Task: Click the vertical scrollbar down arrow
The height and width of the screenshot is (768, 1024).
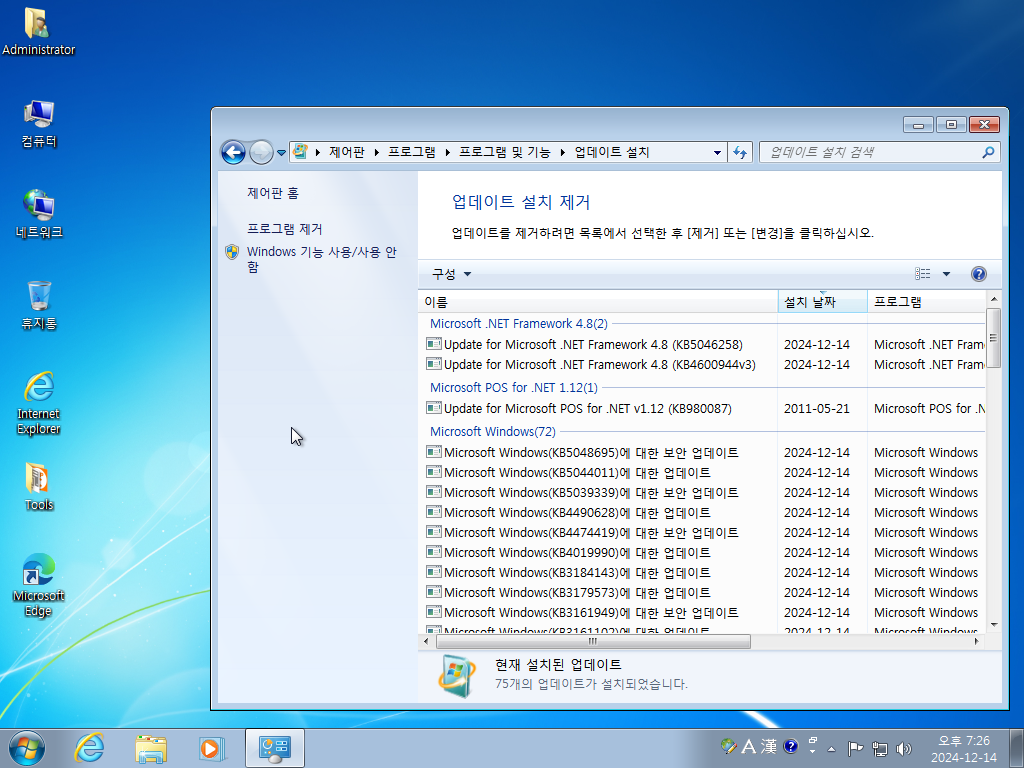Action: (993, 625)
